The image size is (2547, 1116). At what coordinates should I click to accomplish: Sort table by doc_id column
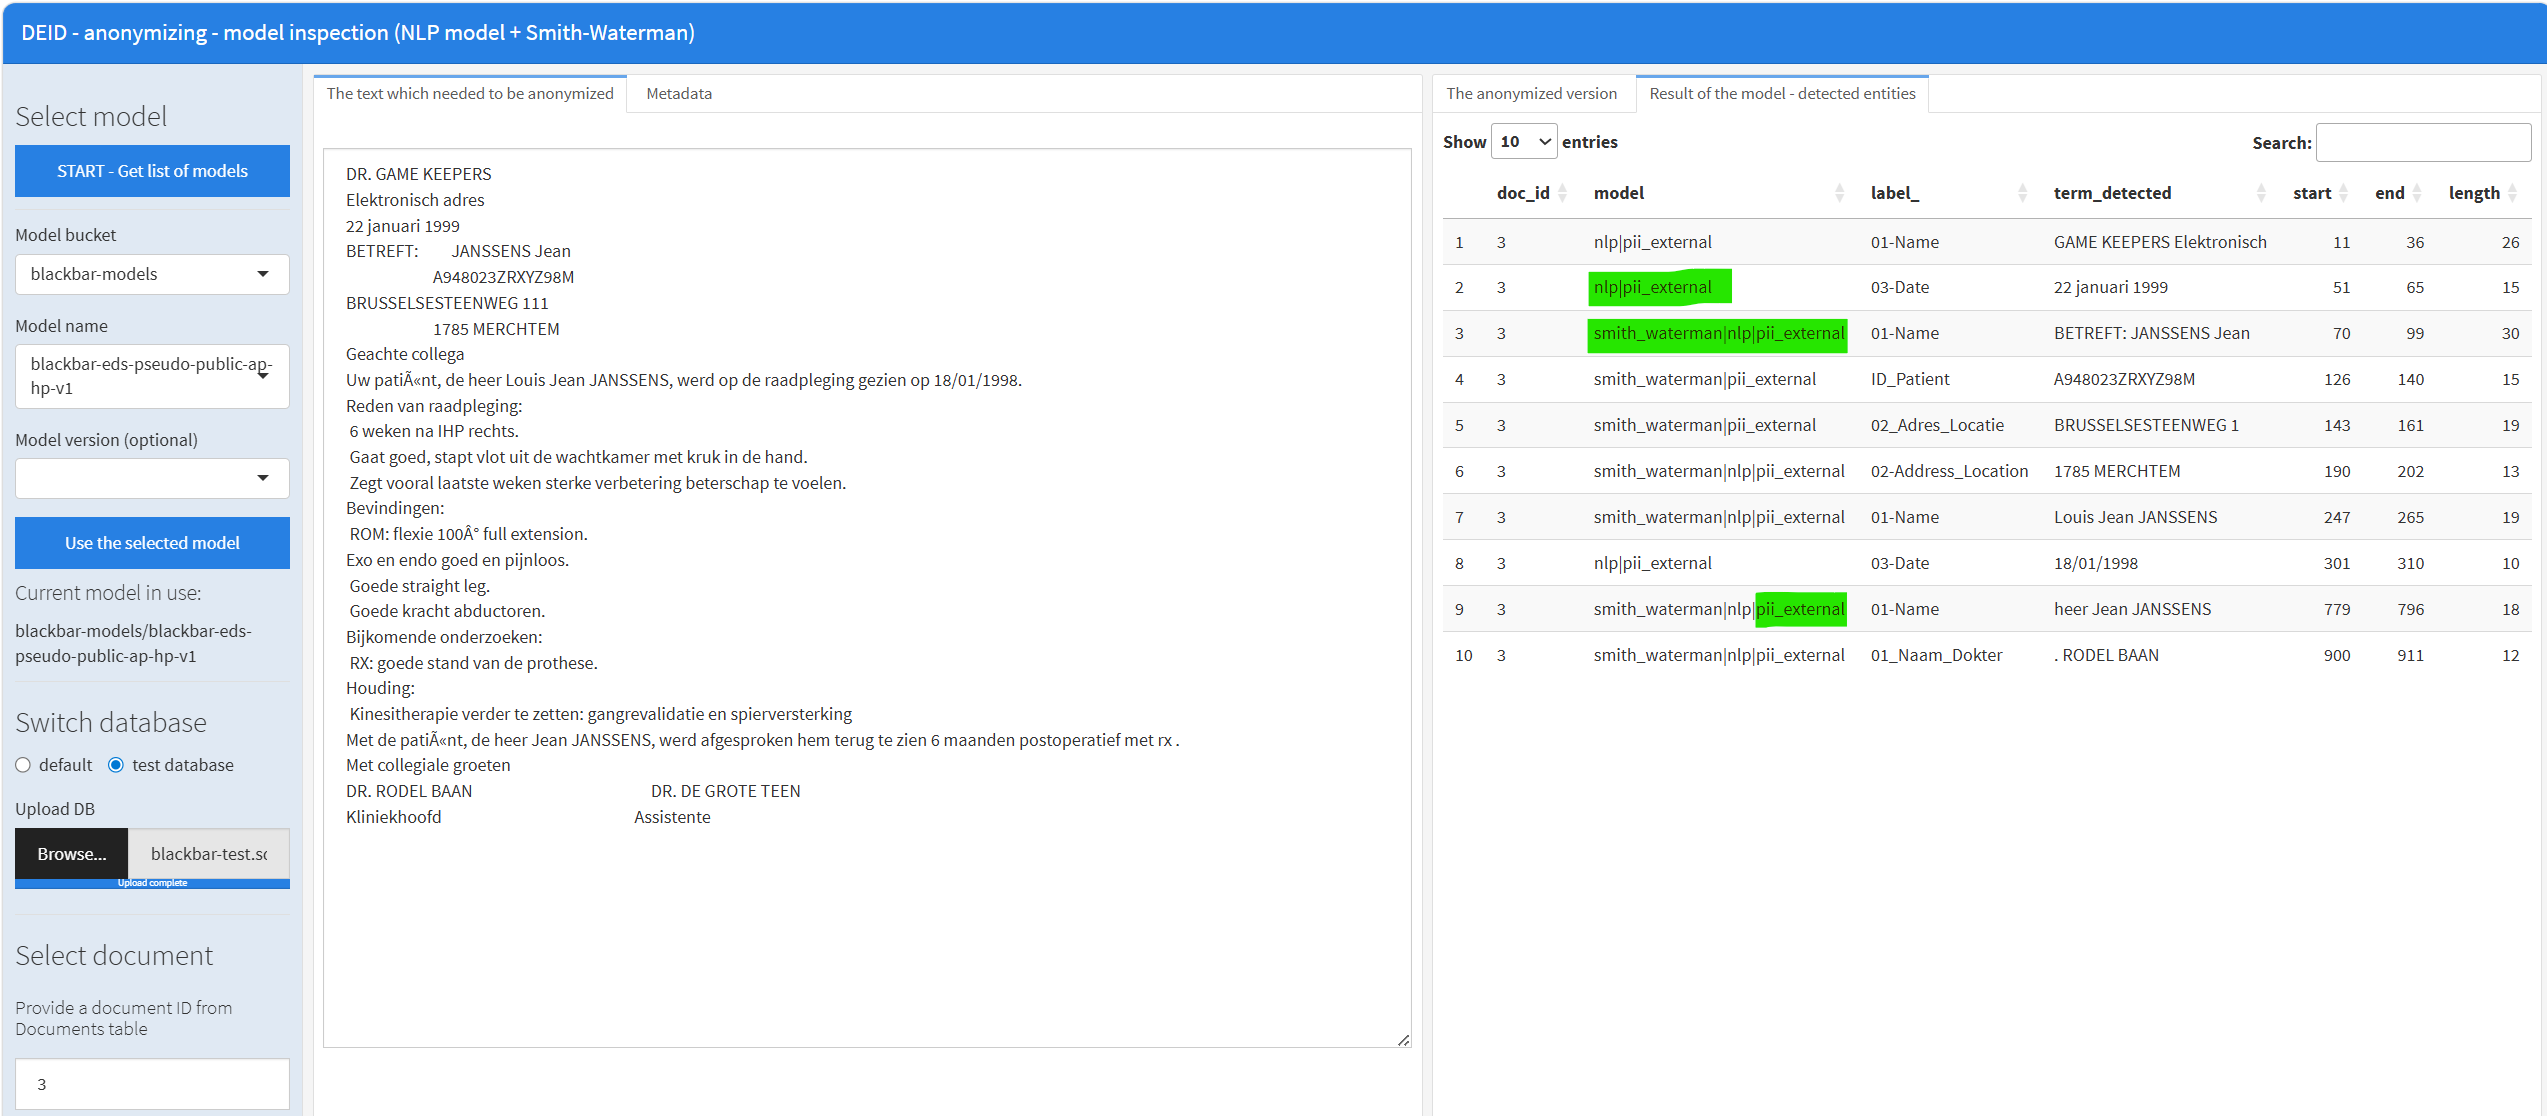point(1531,193)
